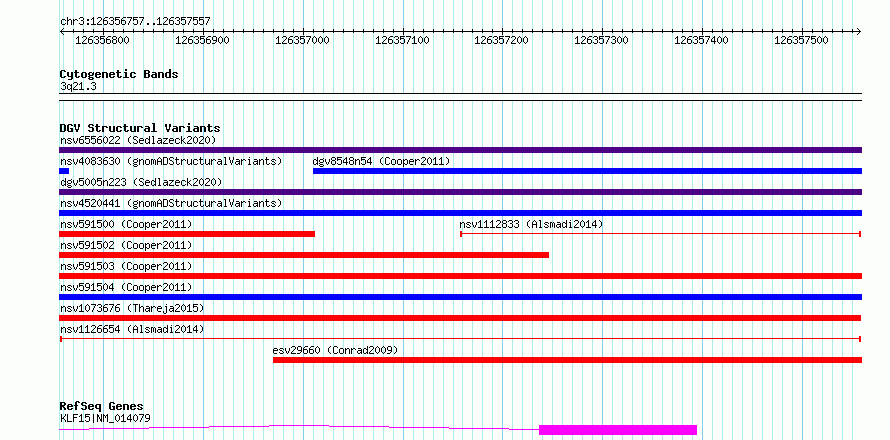
Task: Open nsv591503 (Cooper2011) label
Action: [x=126, y=266]
